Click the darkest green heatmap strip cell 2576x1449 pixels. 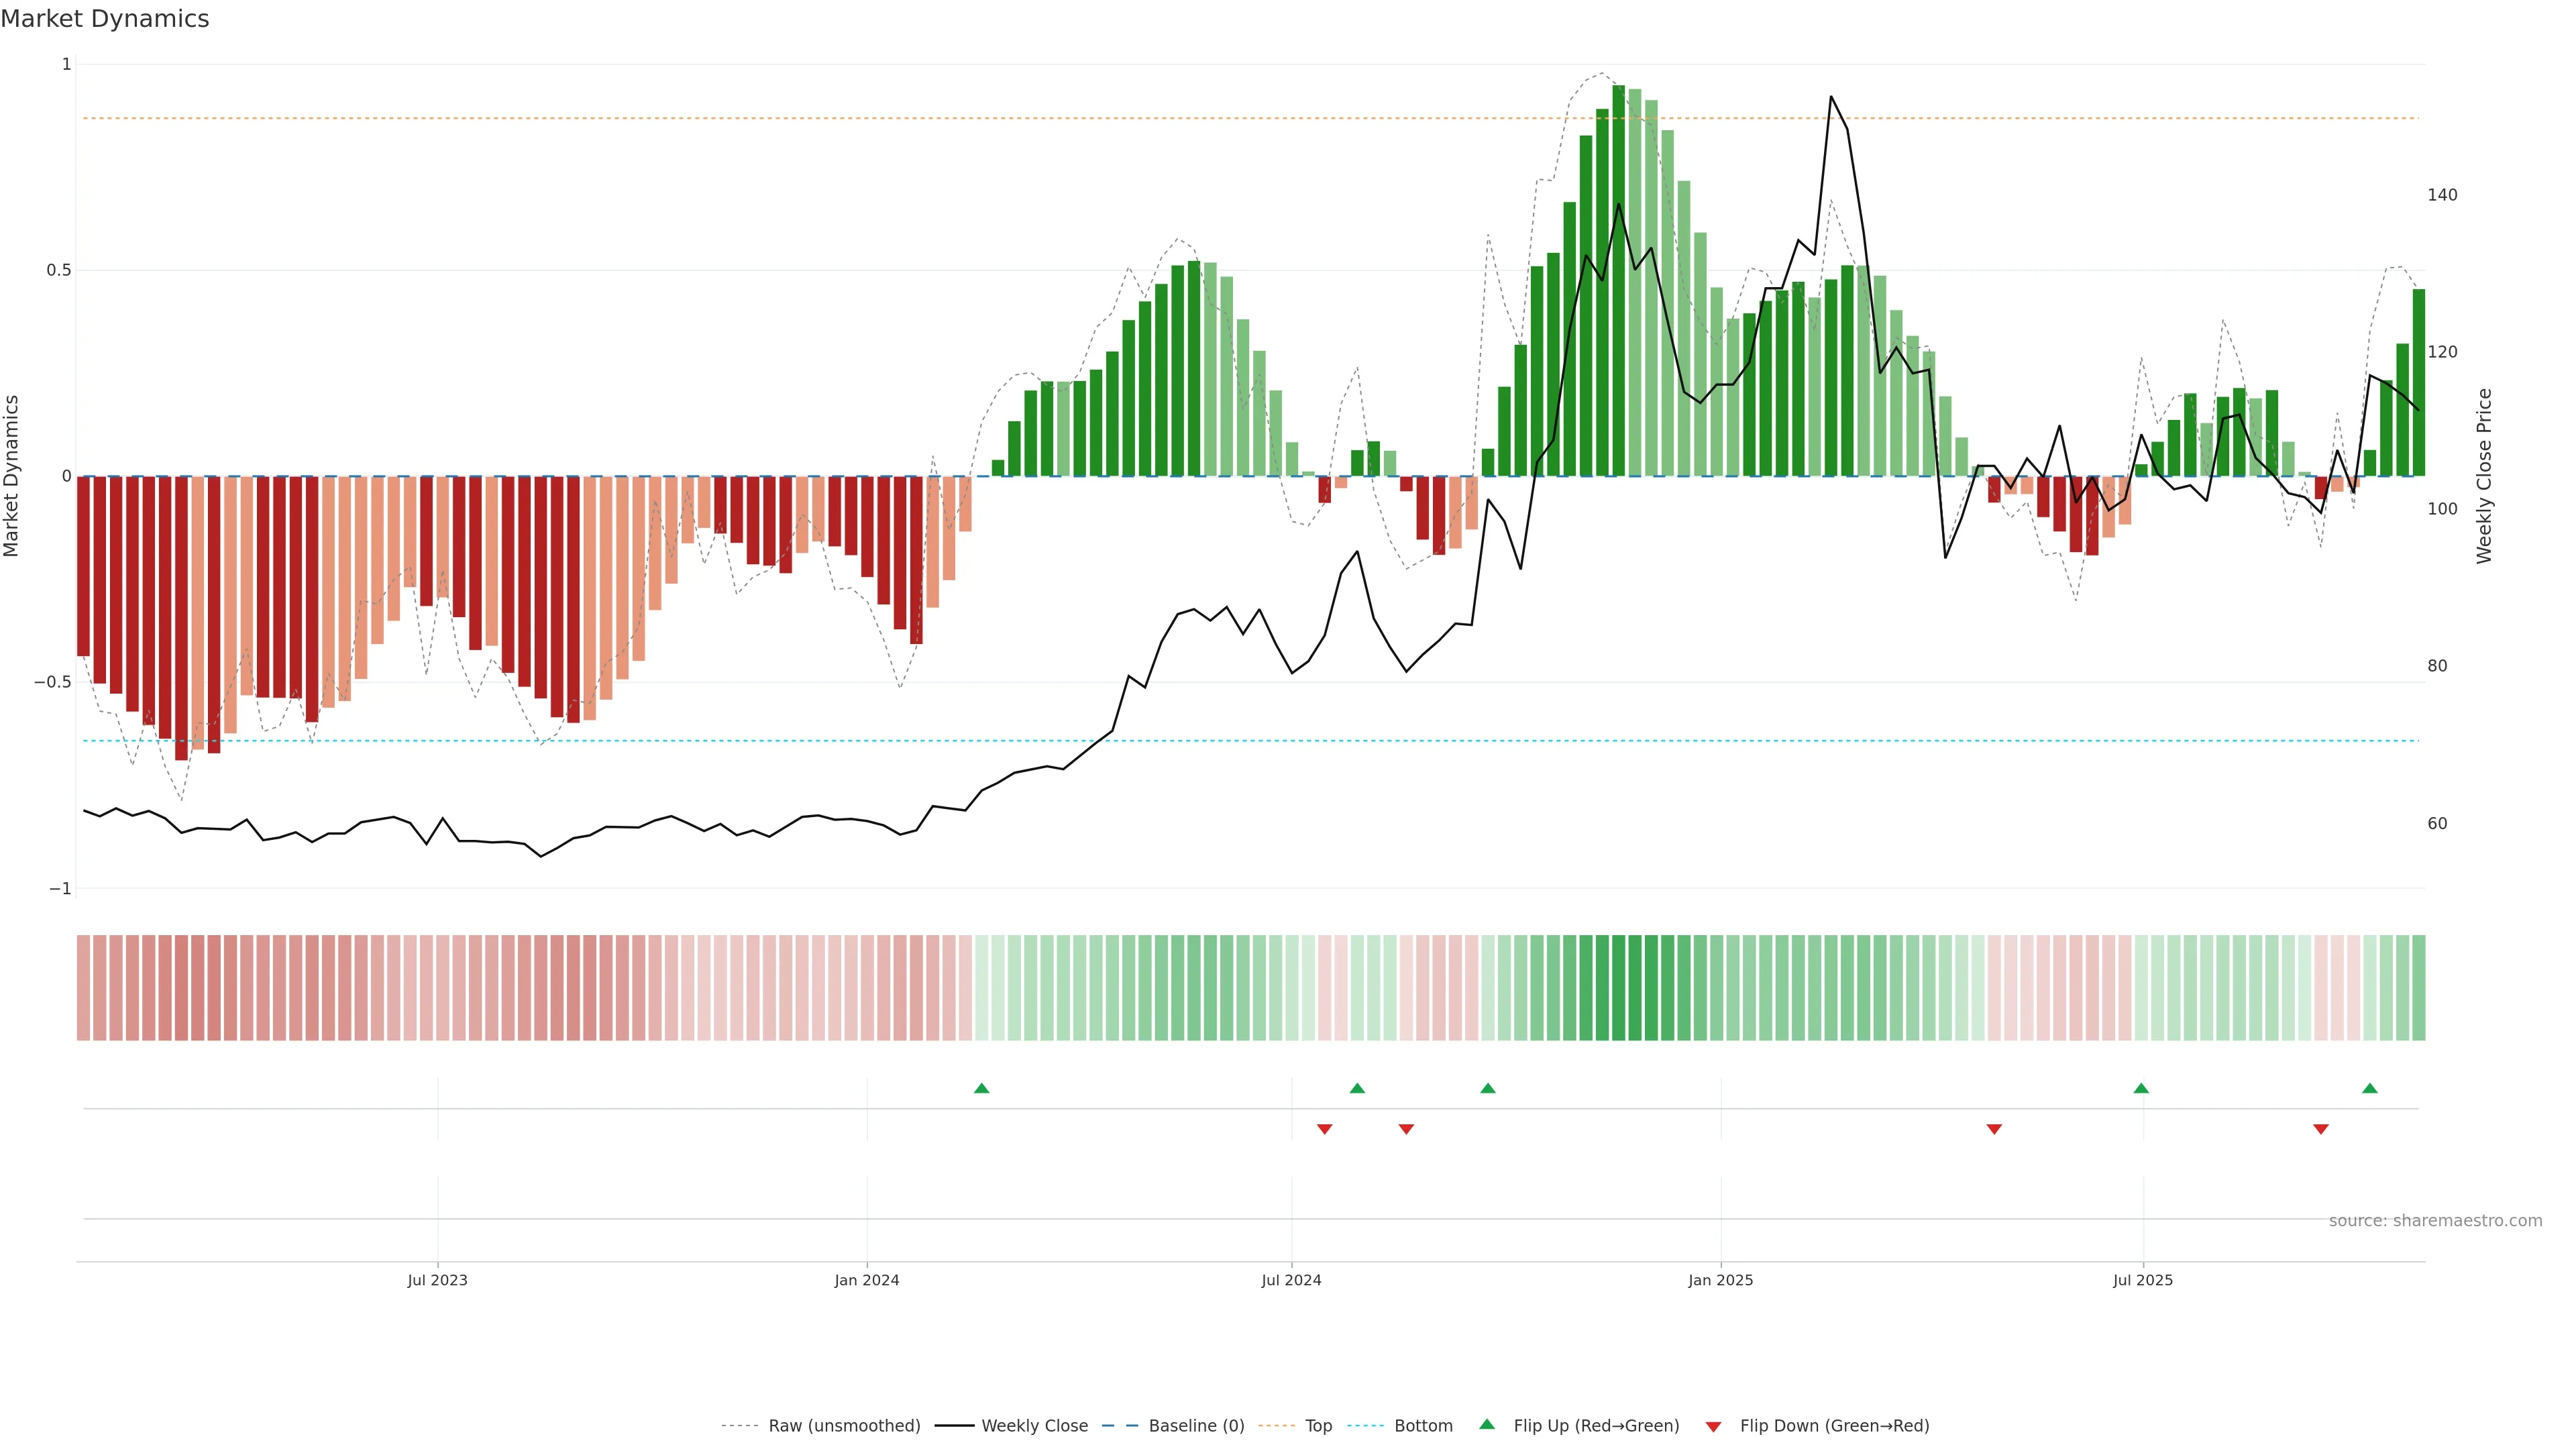pos(1618,988)
